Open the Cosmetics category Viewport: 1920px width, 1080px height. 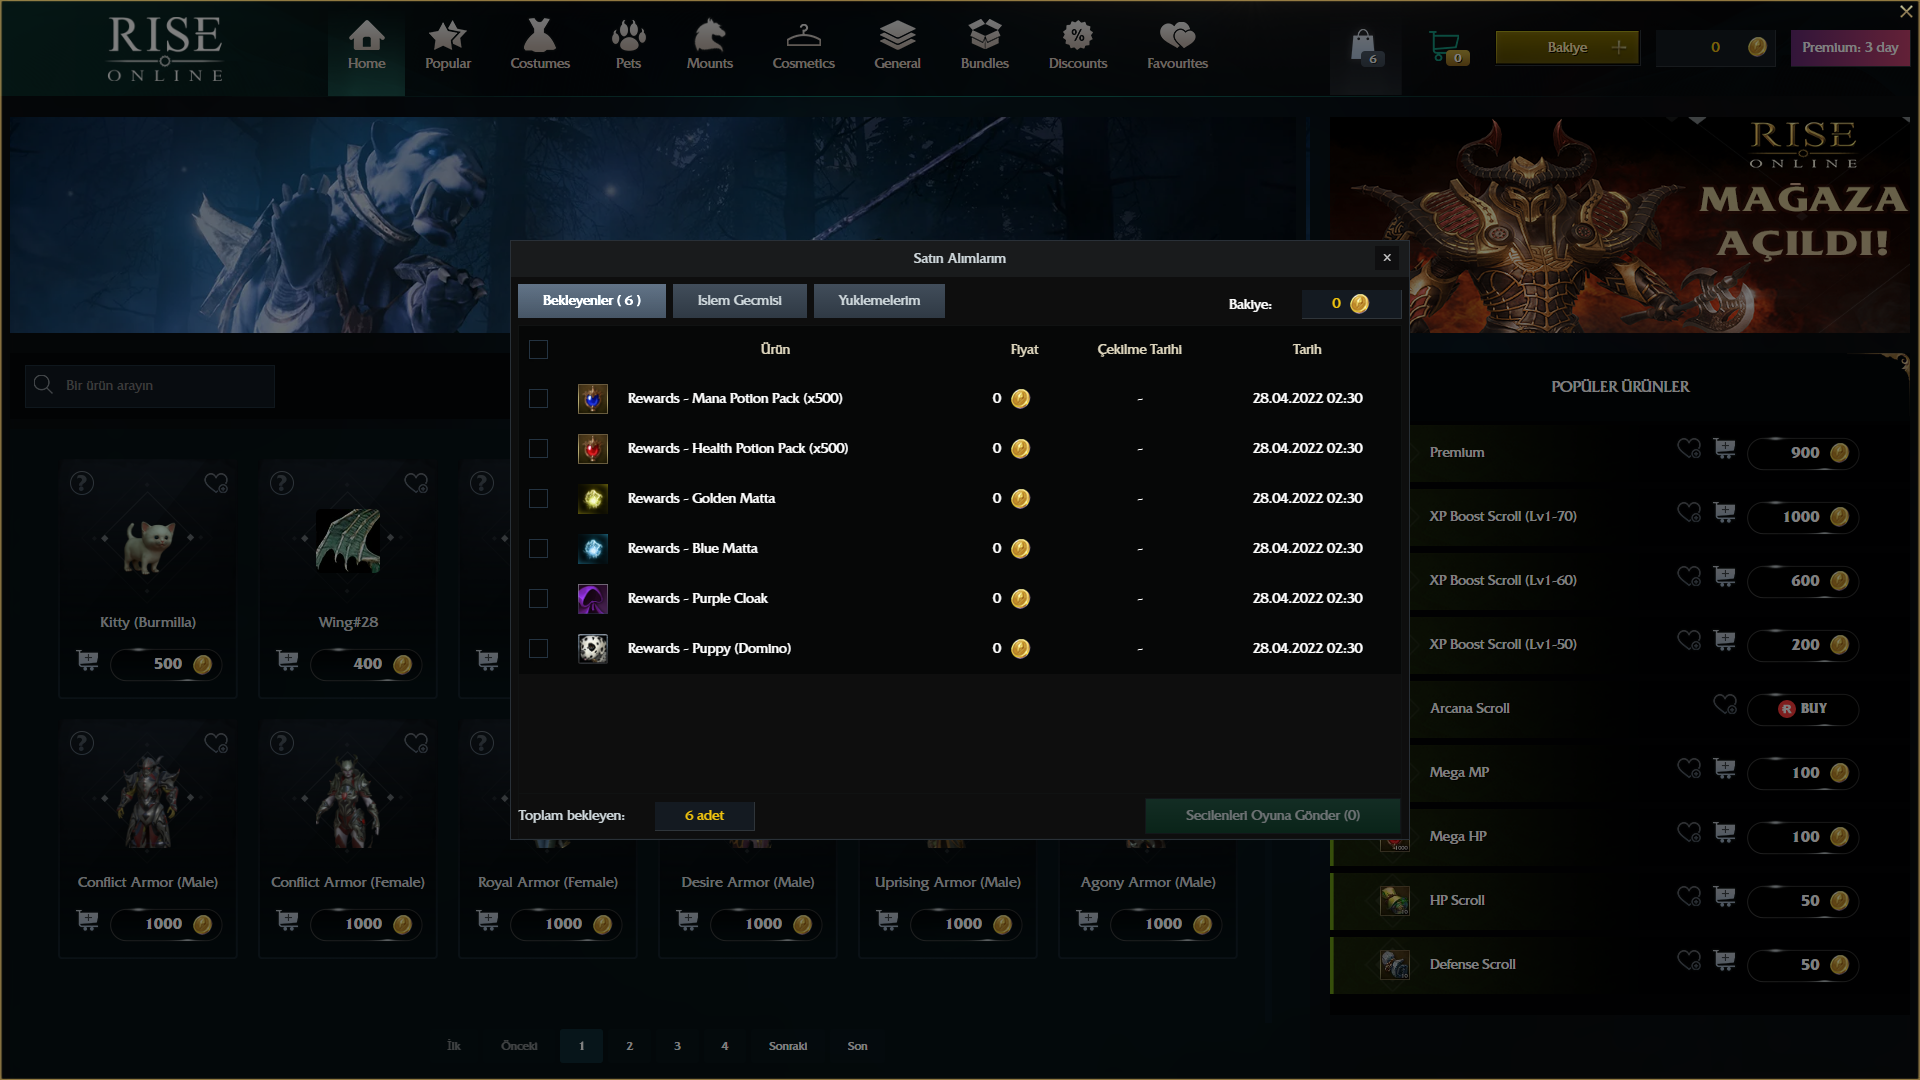[803, 47]
